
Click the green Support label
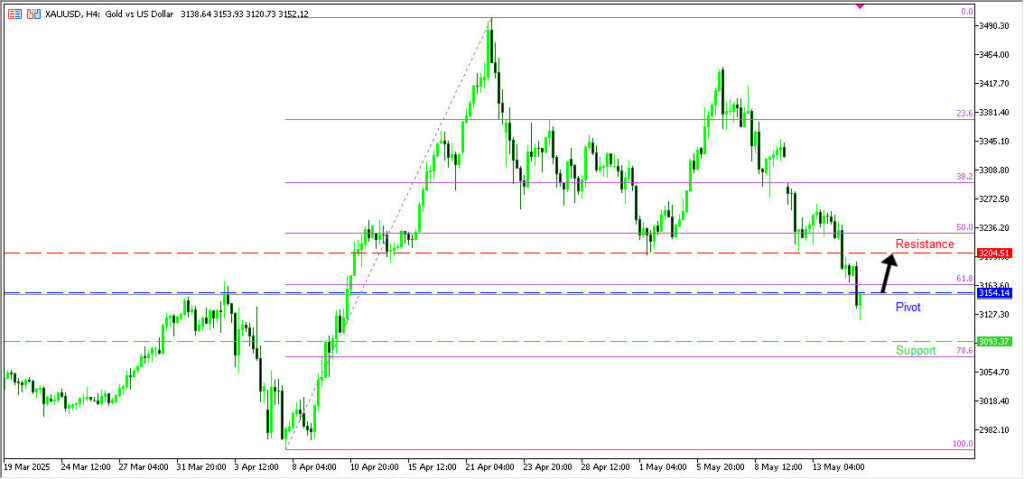pos(915,351)
